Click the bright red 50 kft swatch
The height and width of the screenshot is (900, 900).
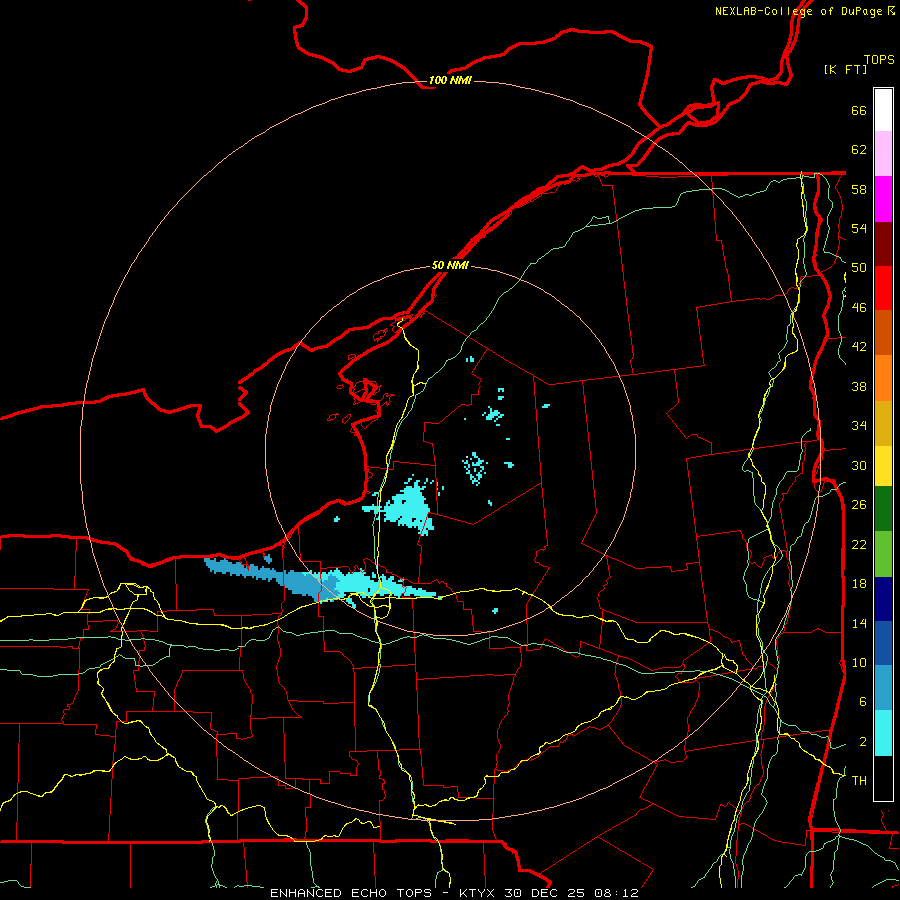(x=883, y=288)
